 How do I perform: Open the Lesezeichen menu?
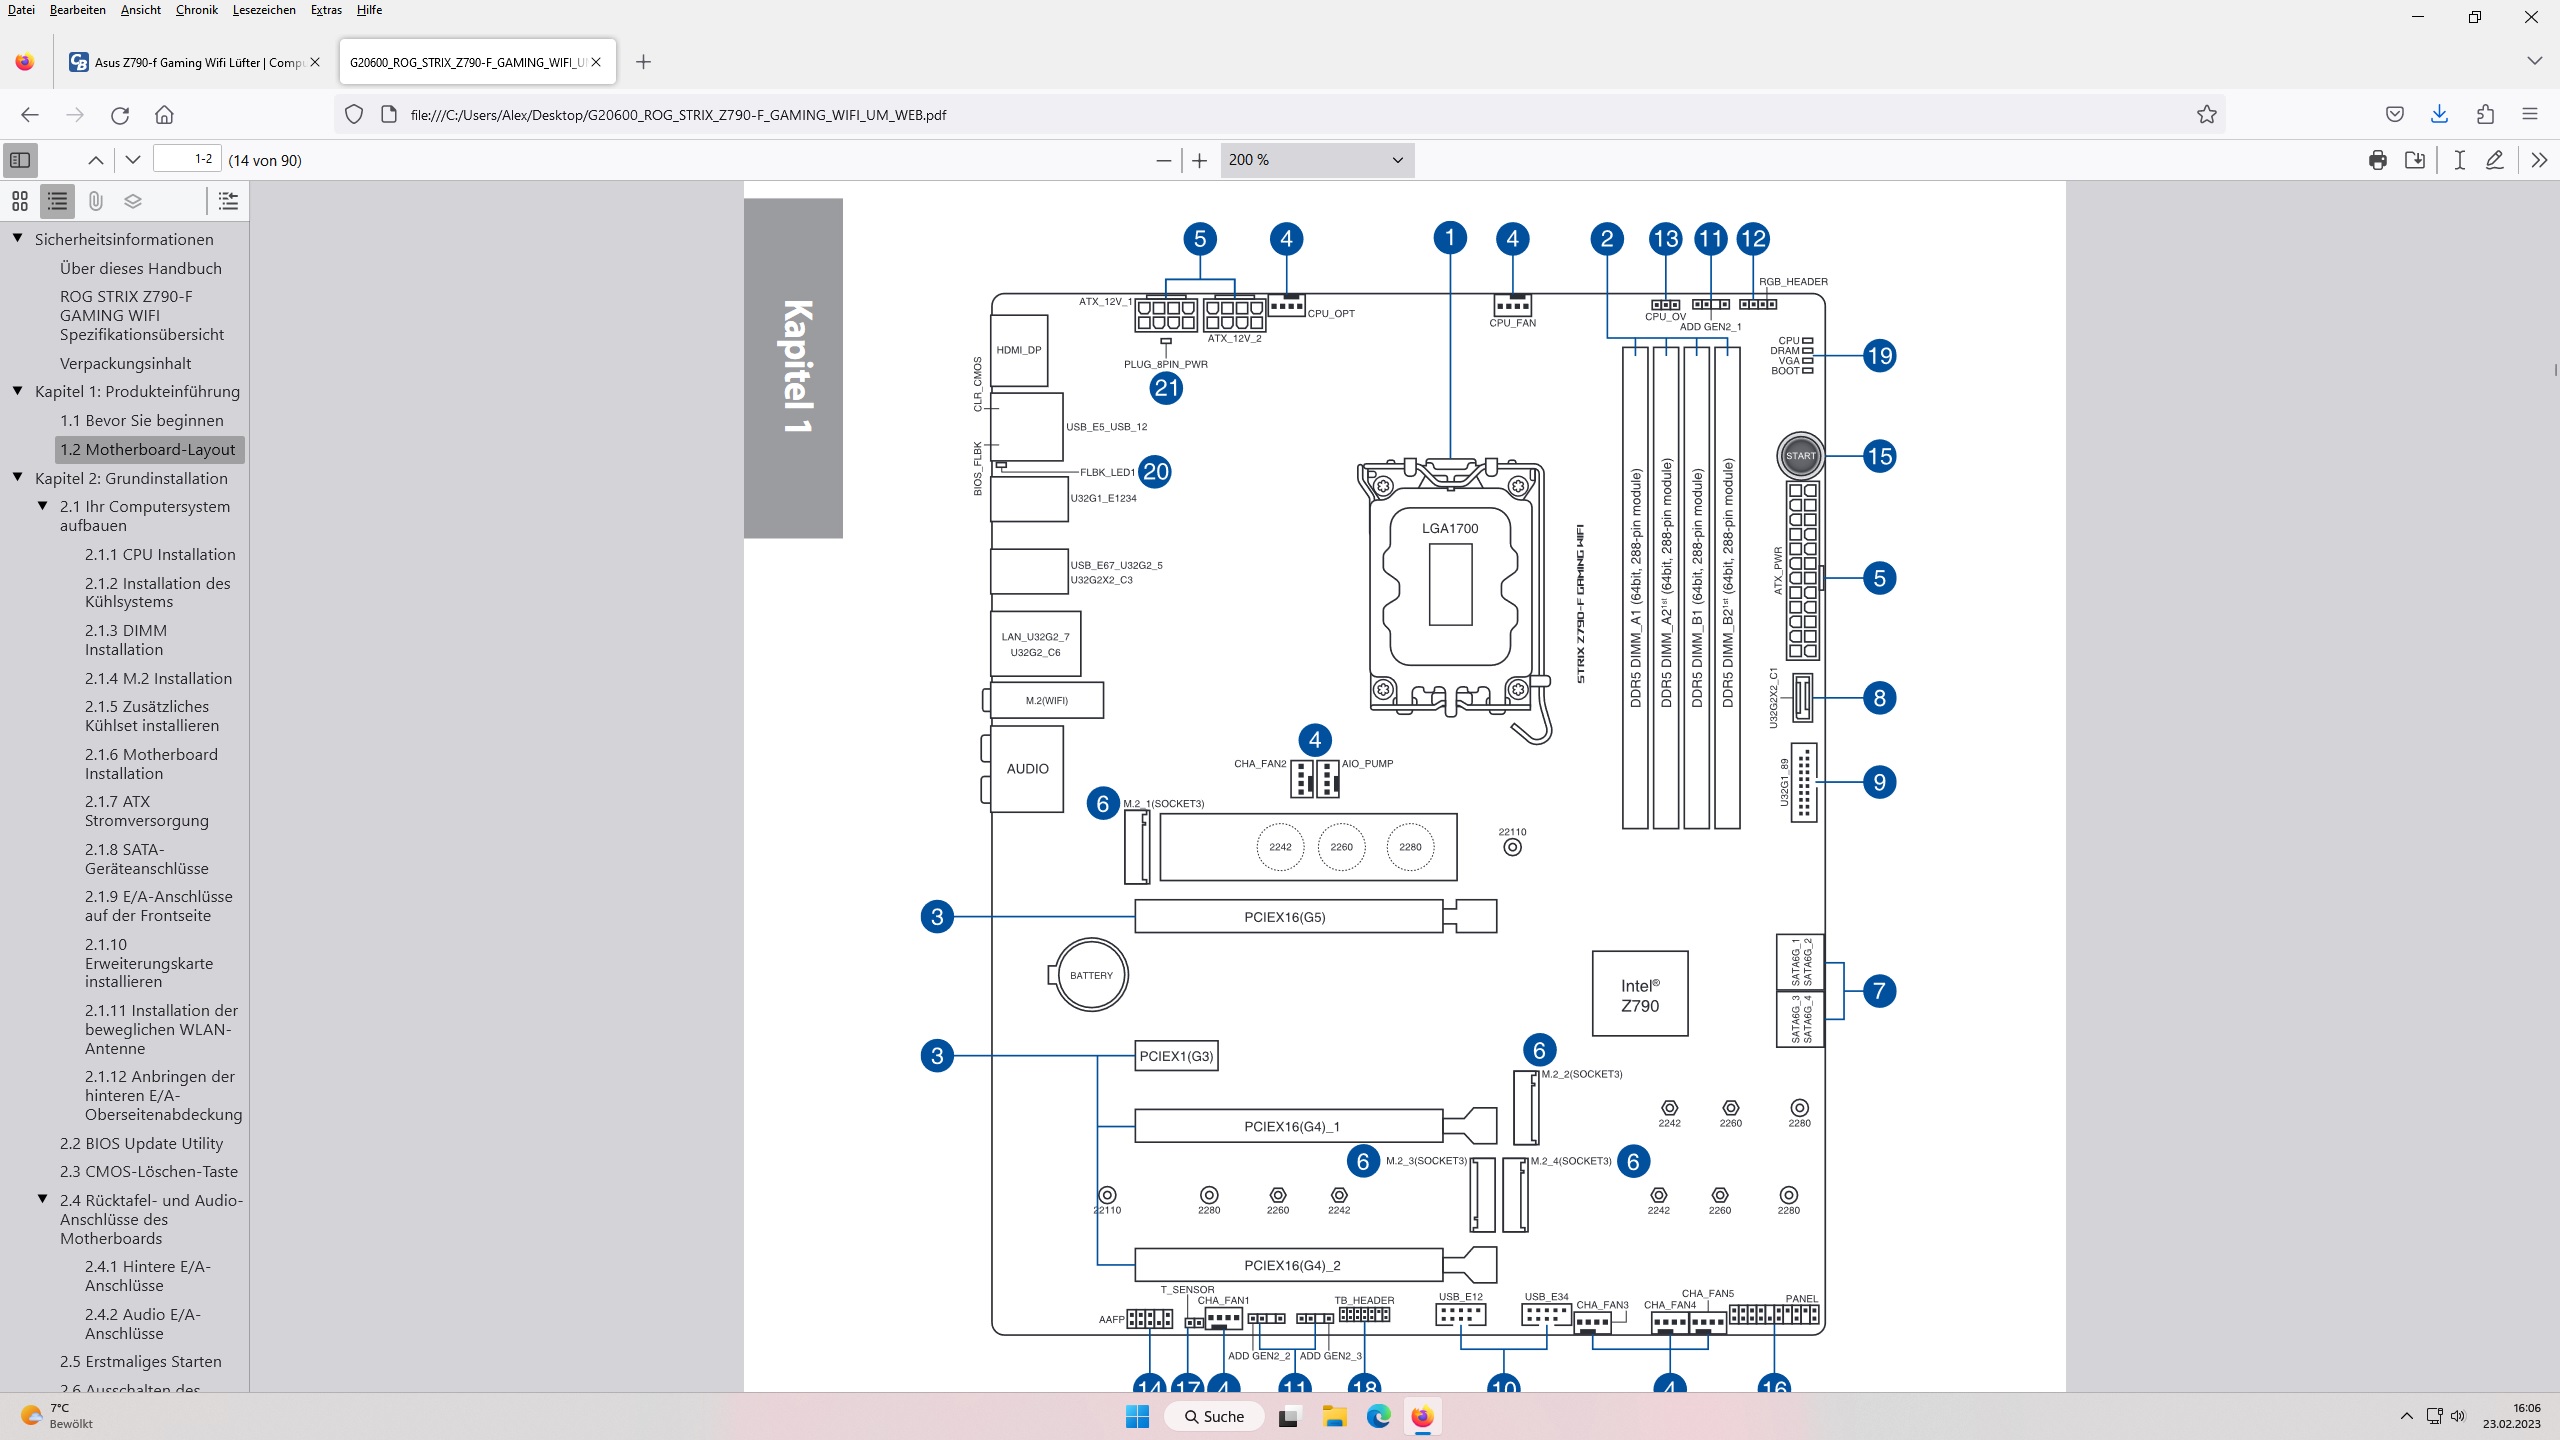[264, 10]
